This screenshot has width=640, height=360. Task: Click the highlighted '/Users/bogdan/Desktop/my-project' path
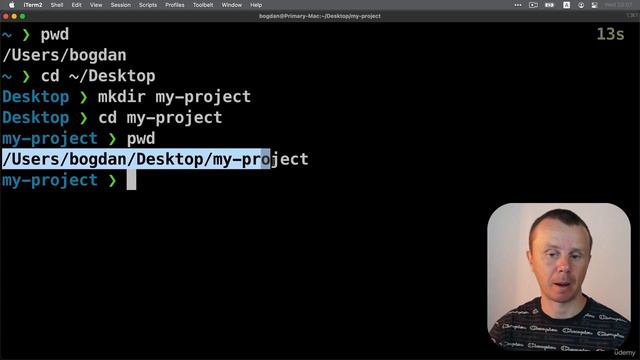click(x=155, y=159)
